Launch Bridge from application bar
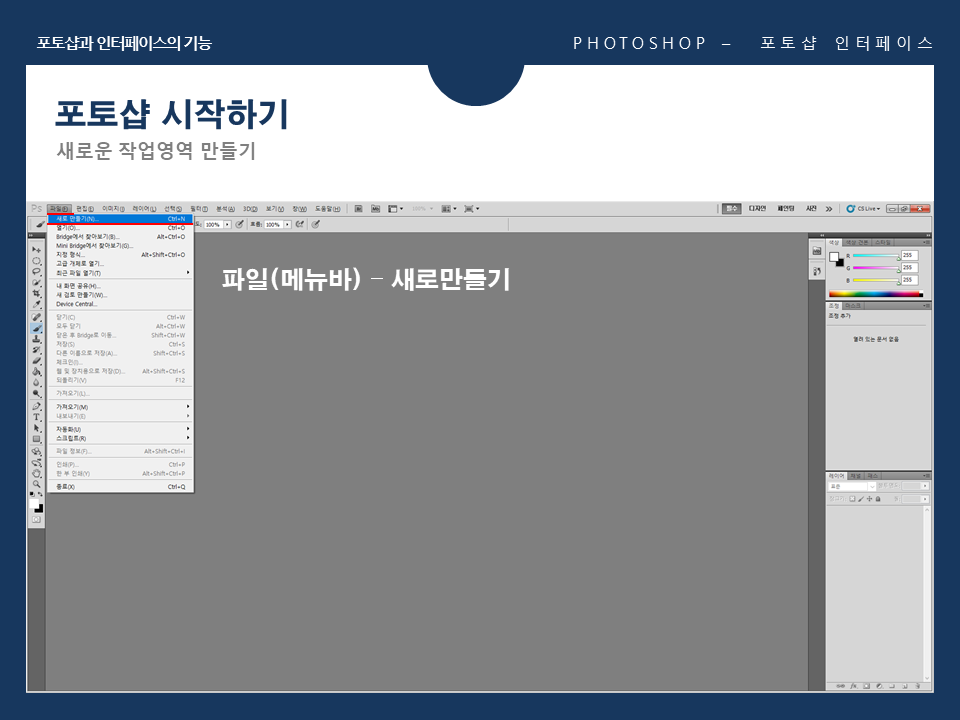Screen dimensions: 960x720 (358, 209)
